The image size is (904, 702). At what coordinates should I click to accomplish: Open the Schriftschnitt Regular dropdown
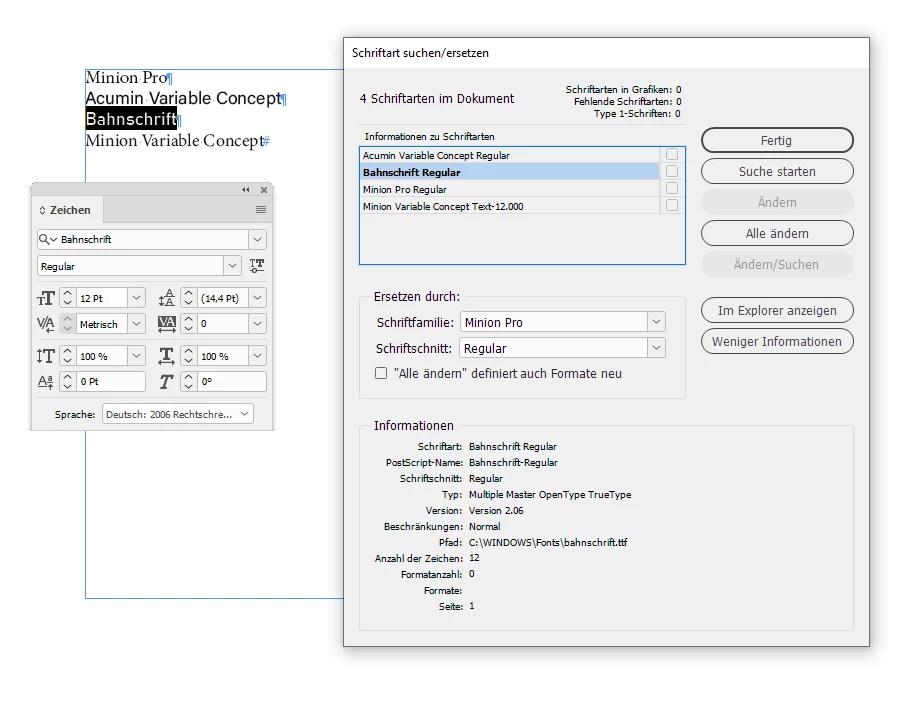pyautogui.click(x=656, y=348)
